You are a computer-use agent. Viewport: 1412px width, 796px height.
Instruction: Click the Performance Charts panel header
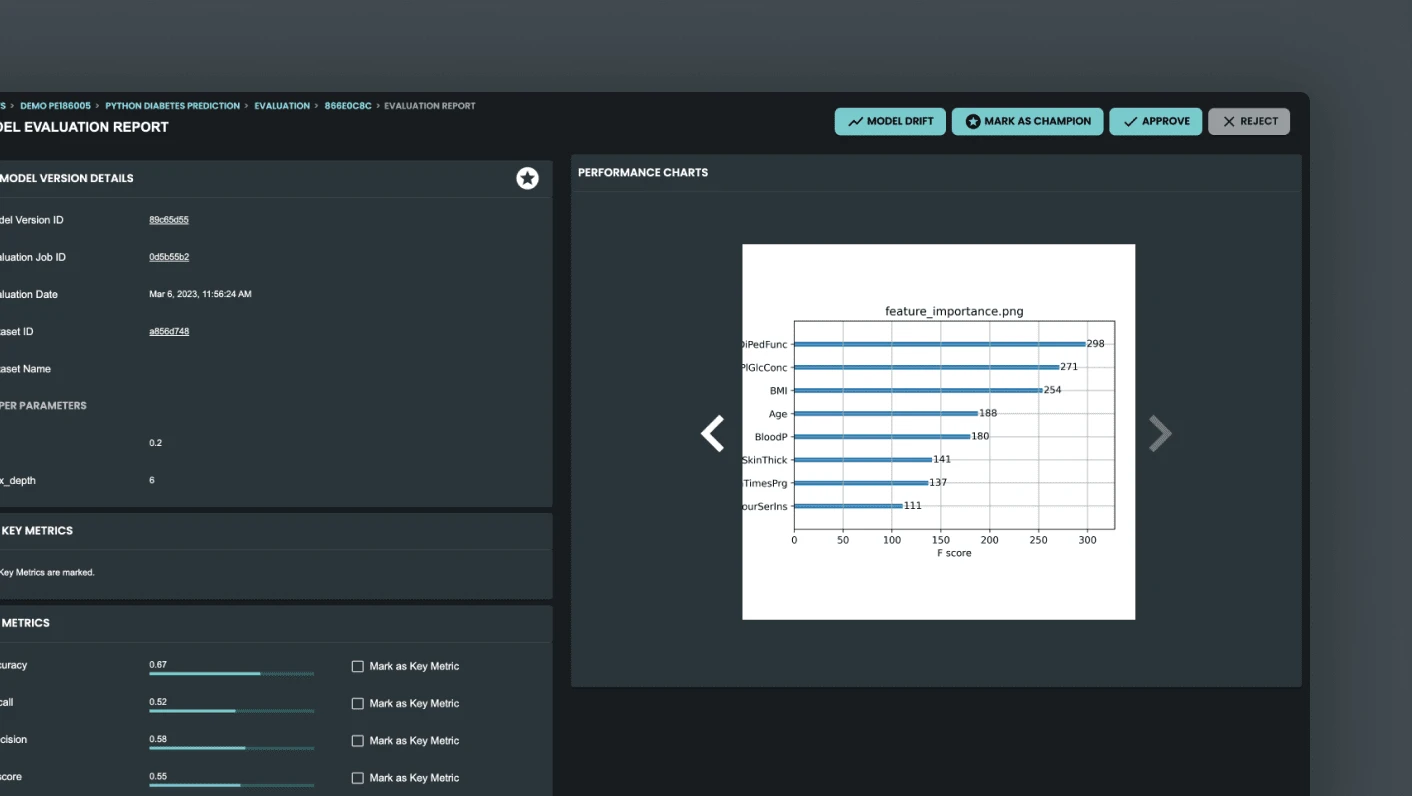click(643, 173)
